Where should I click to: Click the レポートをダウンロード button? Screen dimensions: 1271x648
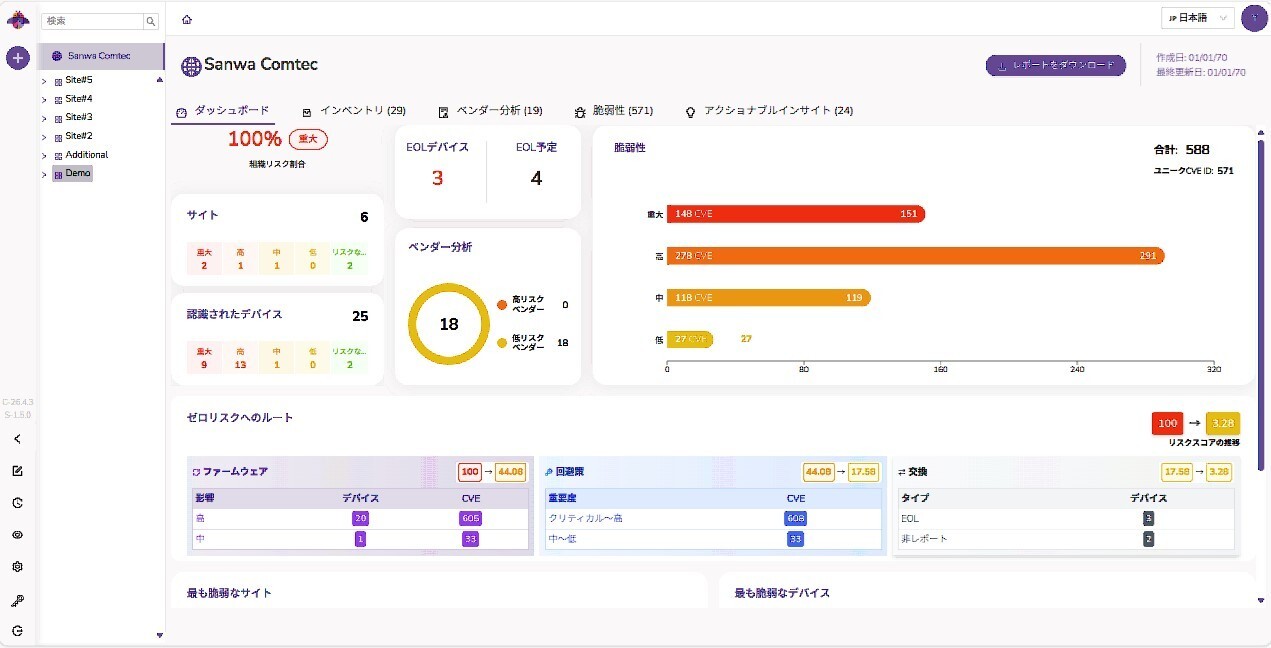1055,65
